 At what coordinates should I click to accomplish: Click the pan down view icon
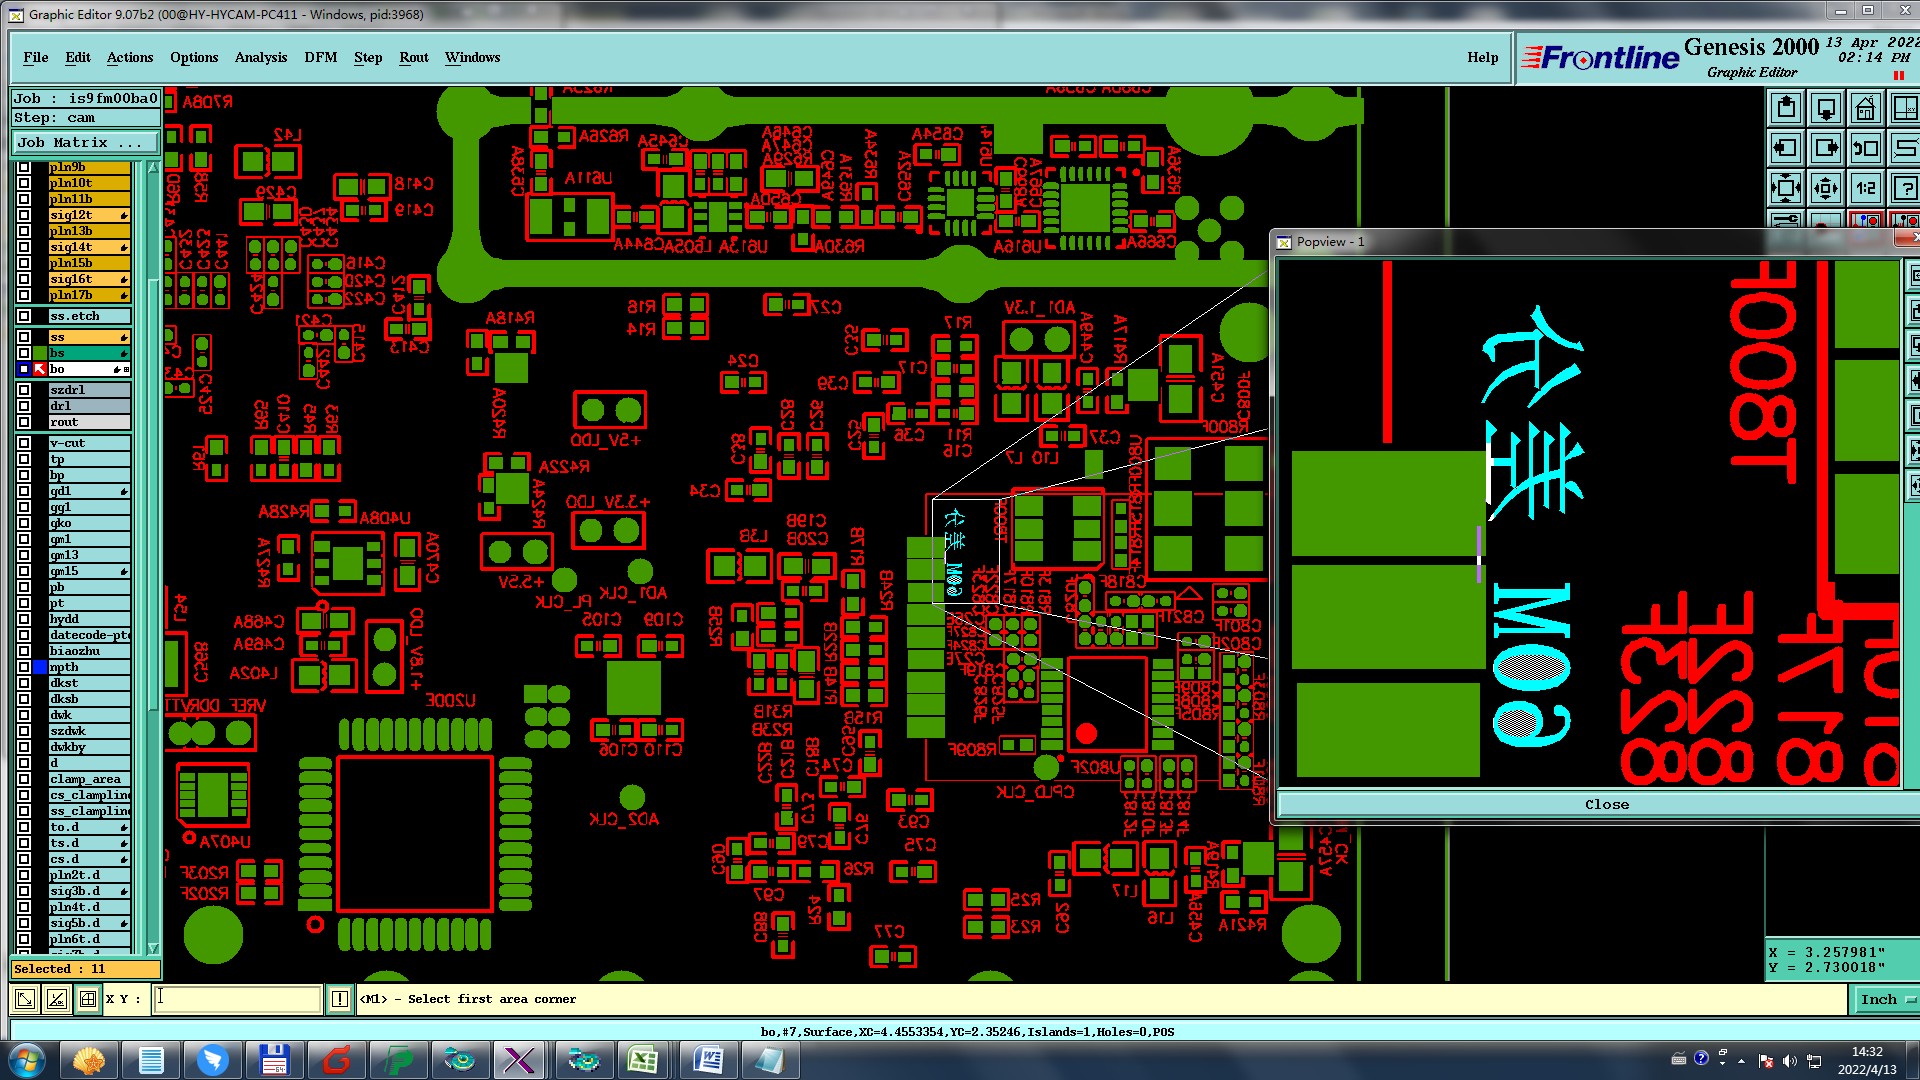1826,108
